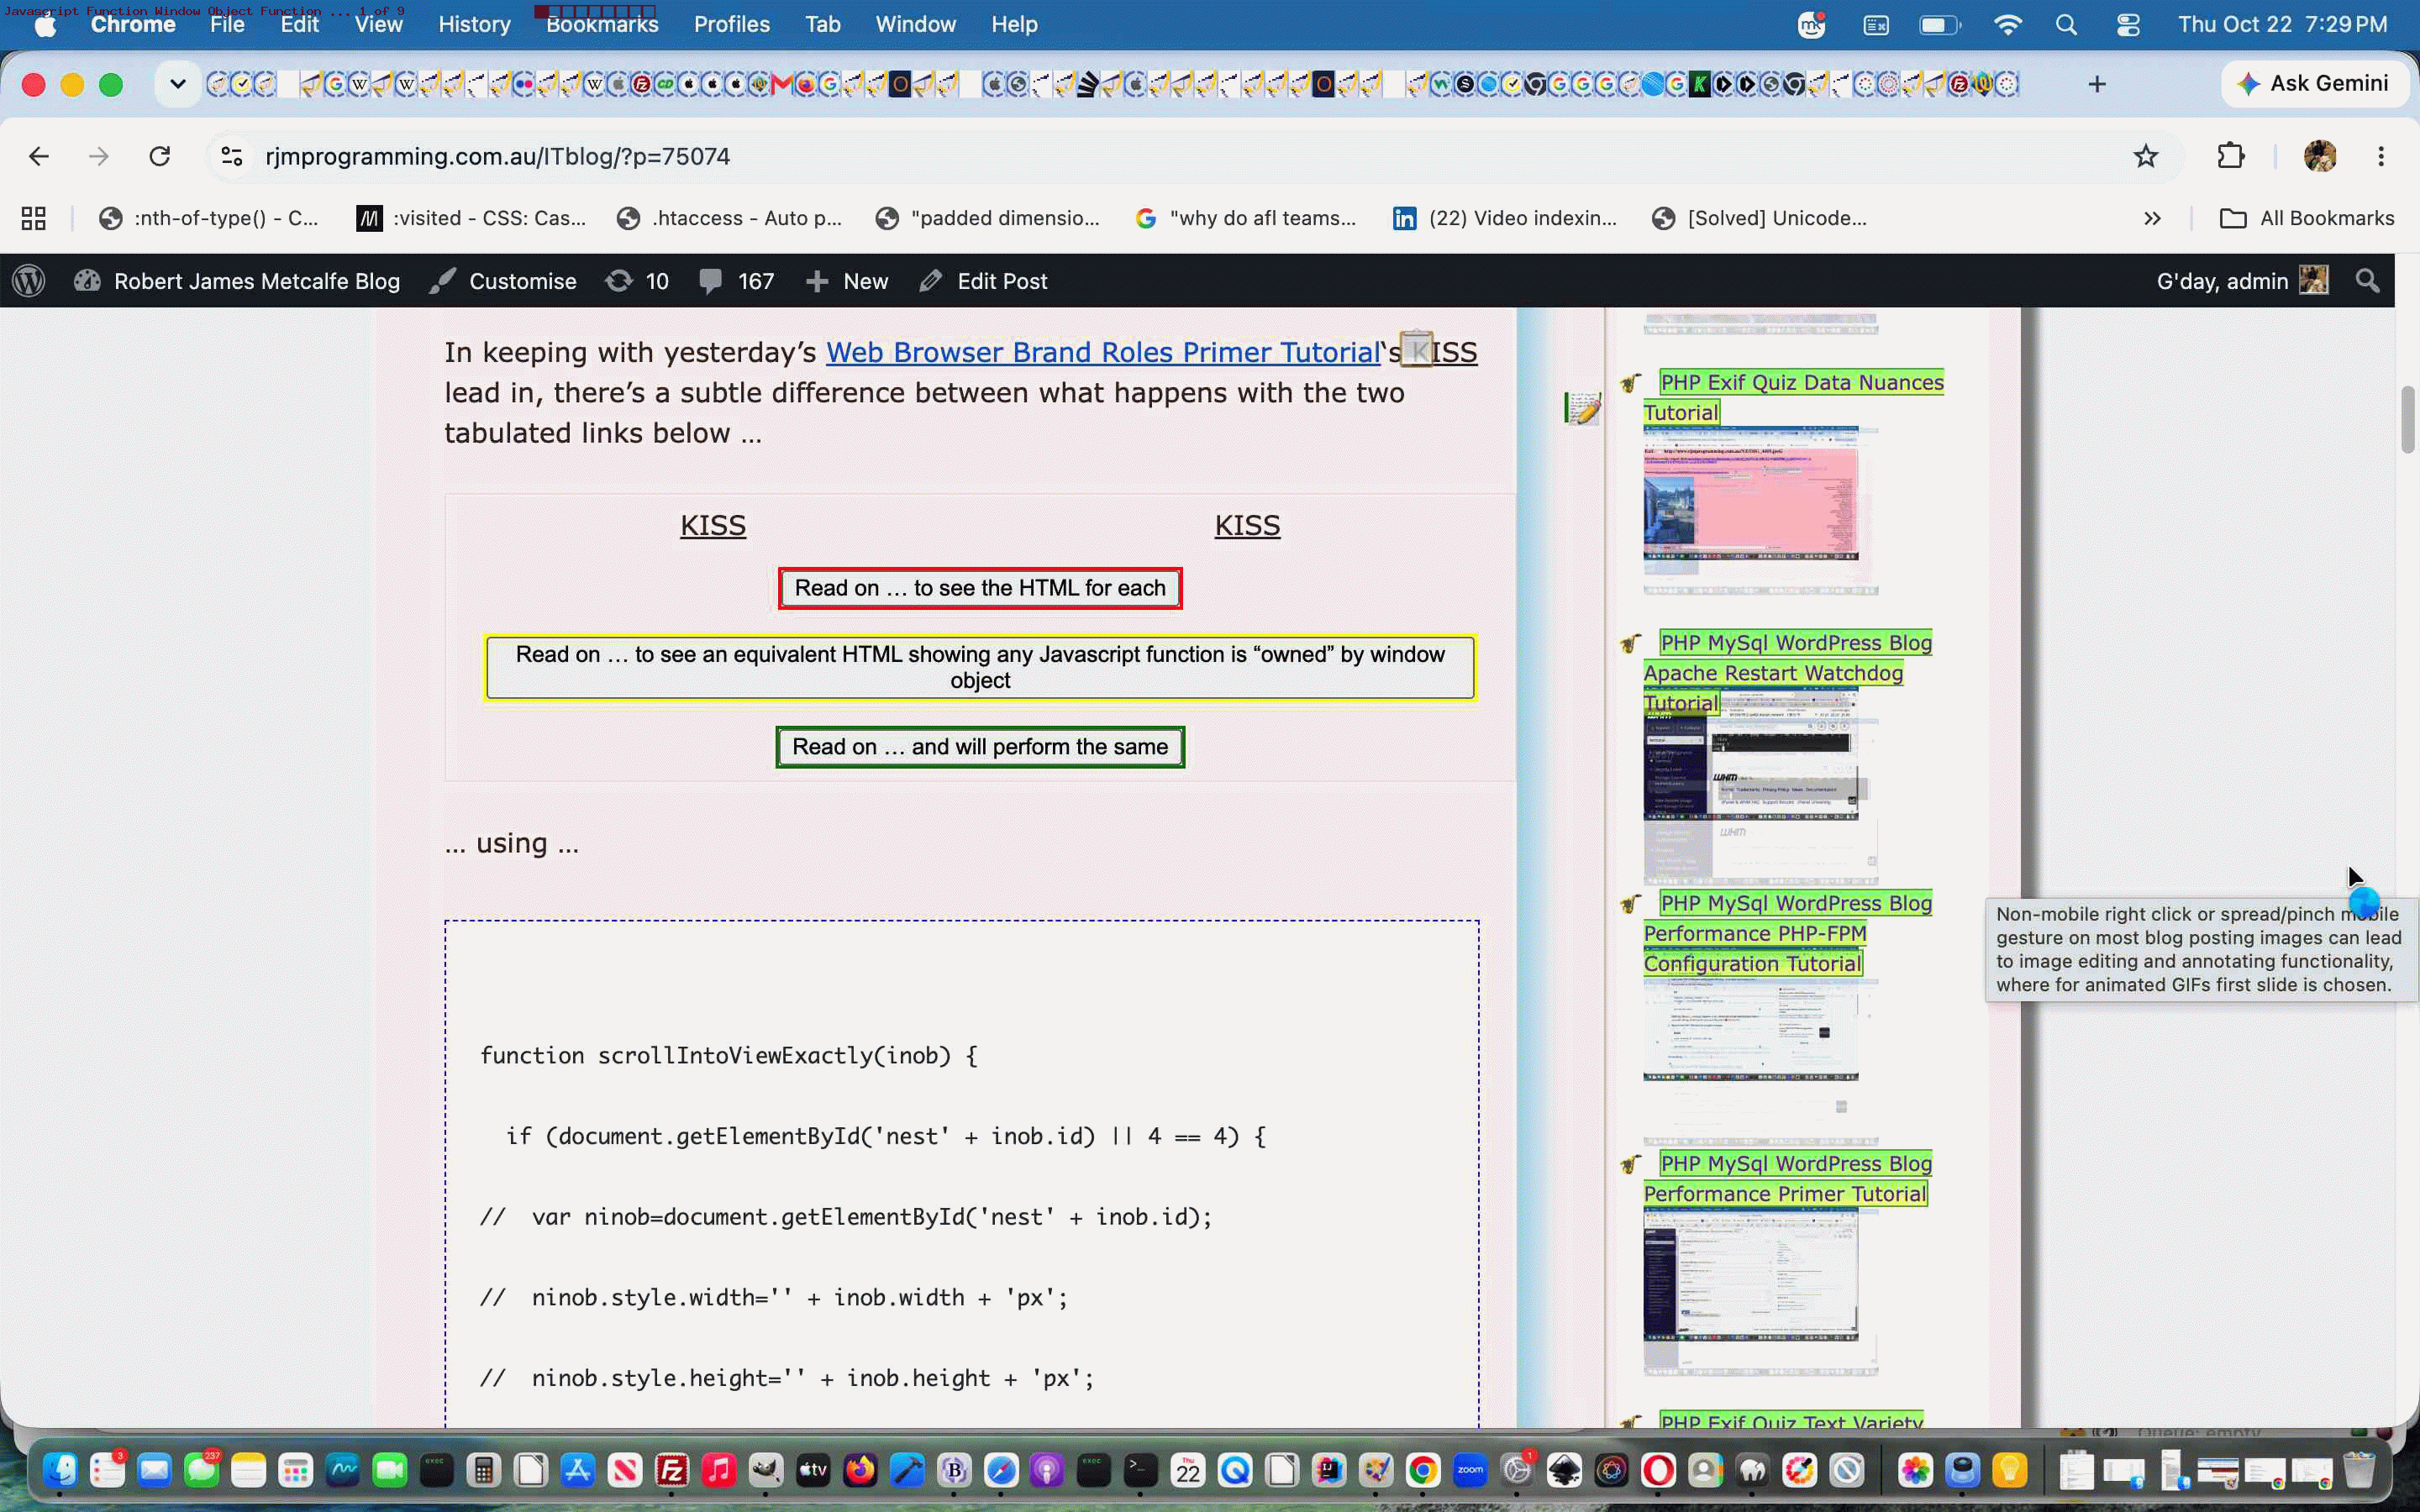Open the Chrome three-dot menu
2420x1512 pixels.
tap(2381, 156)
